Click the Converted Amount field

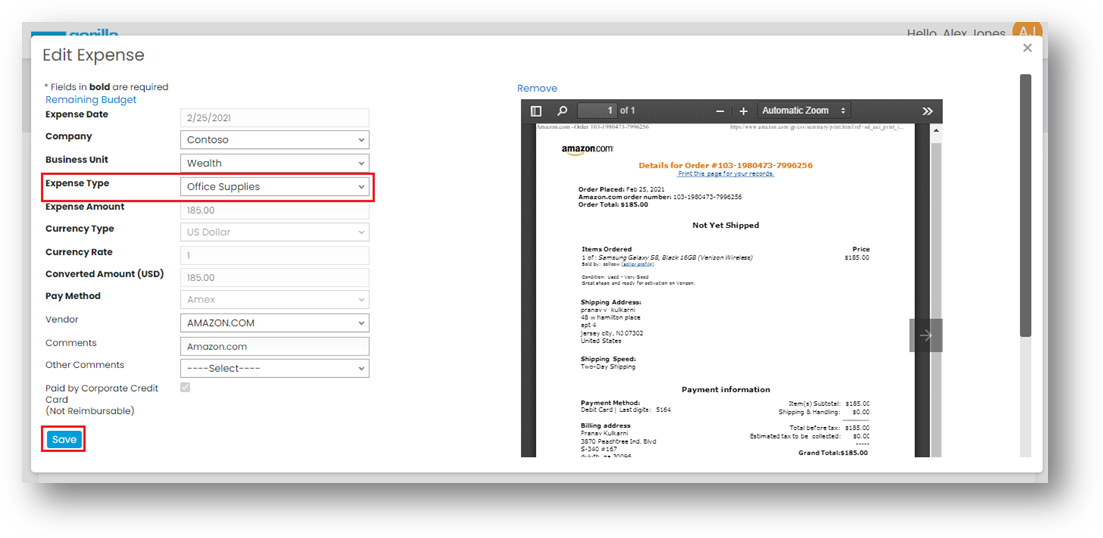[274, 277]
